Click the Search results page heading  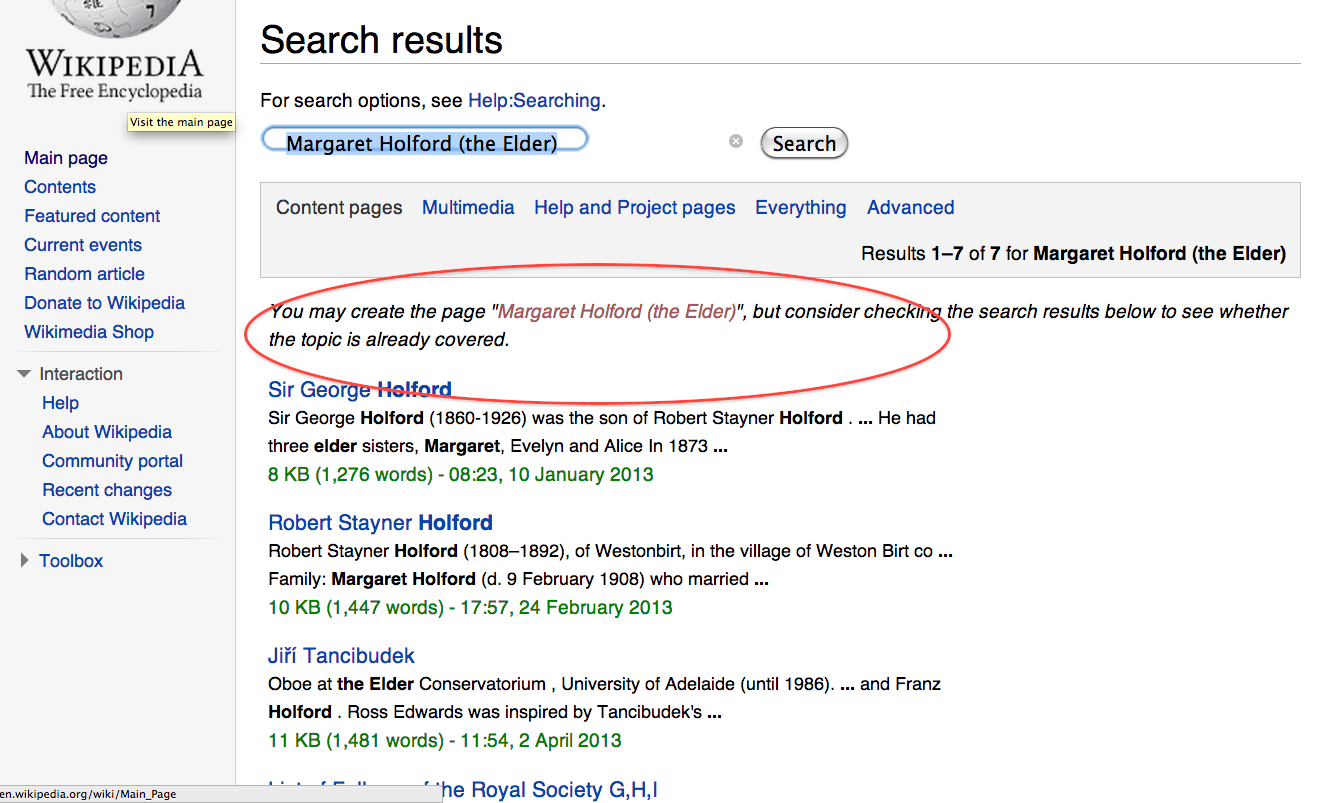(381, 40)
